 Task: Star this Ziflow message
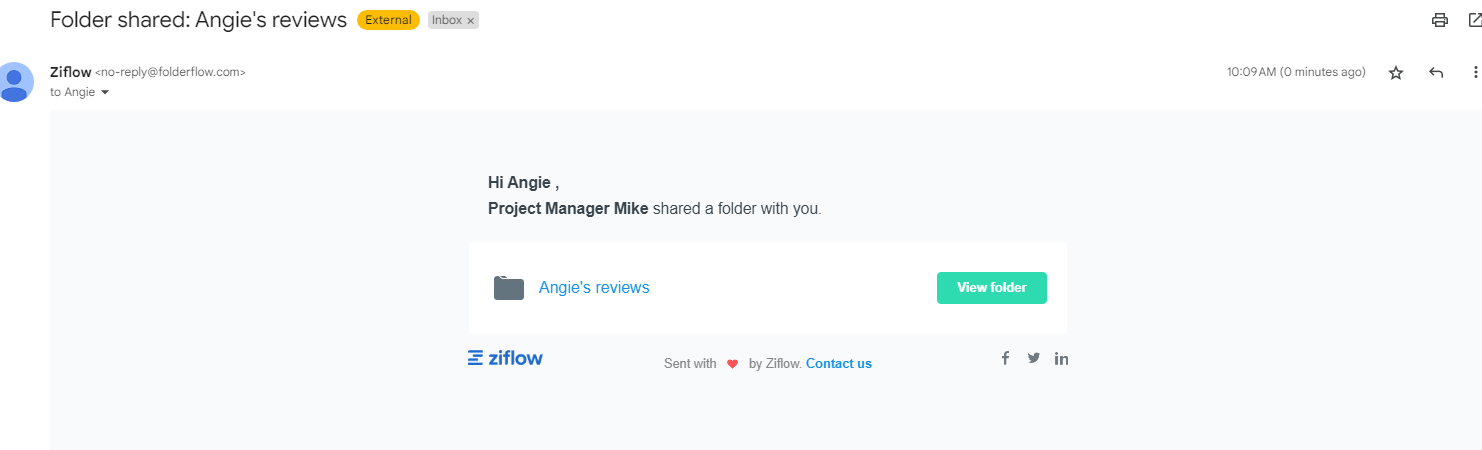(1396, 73)
